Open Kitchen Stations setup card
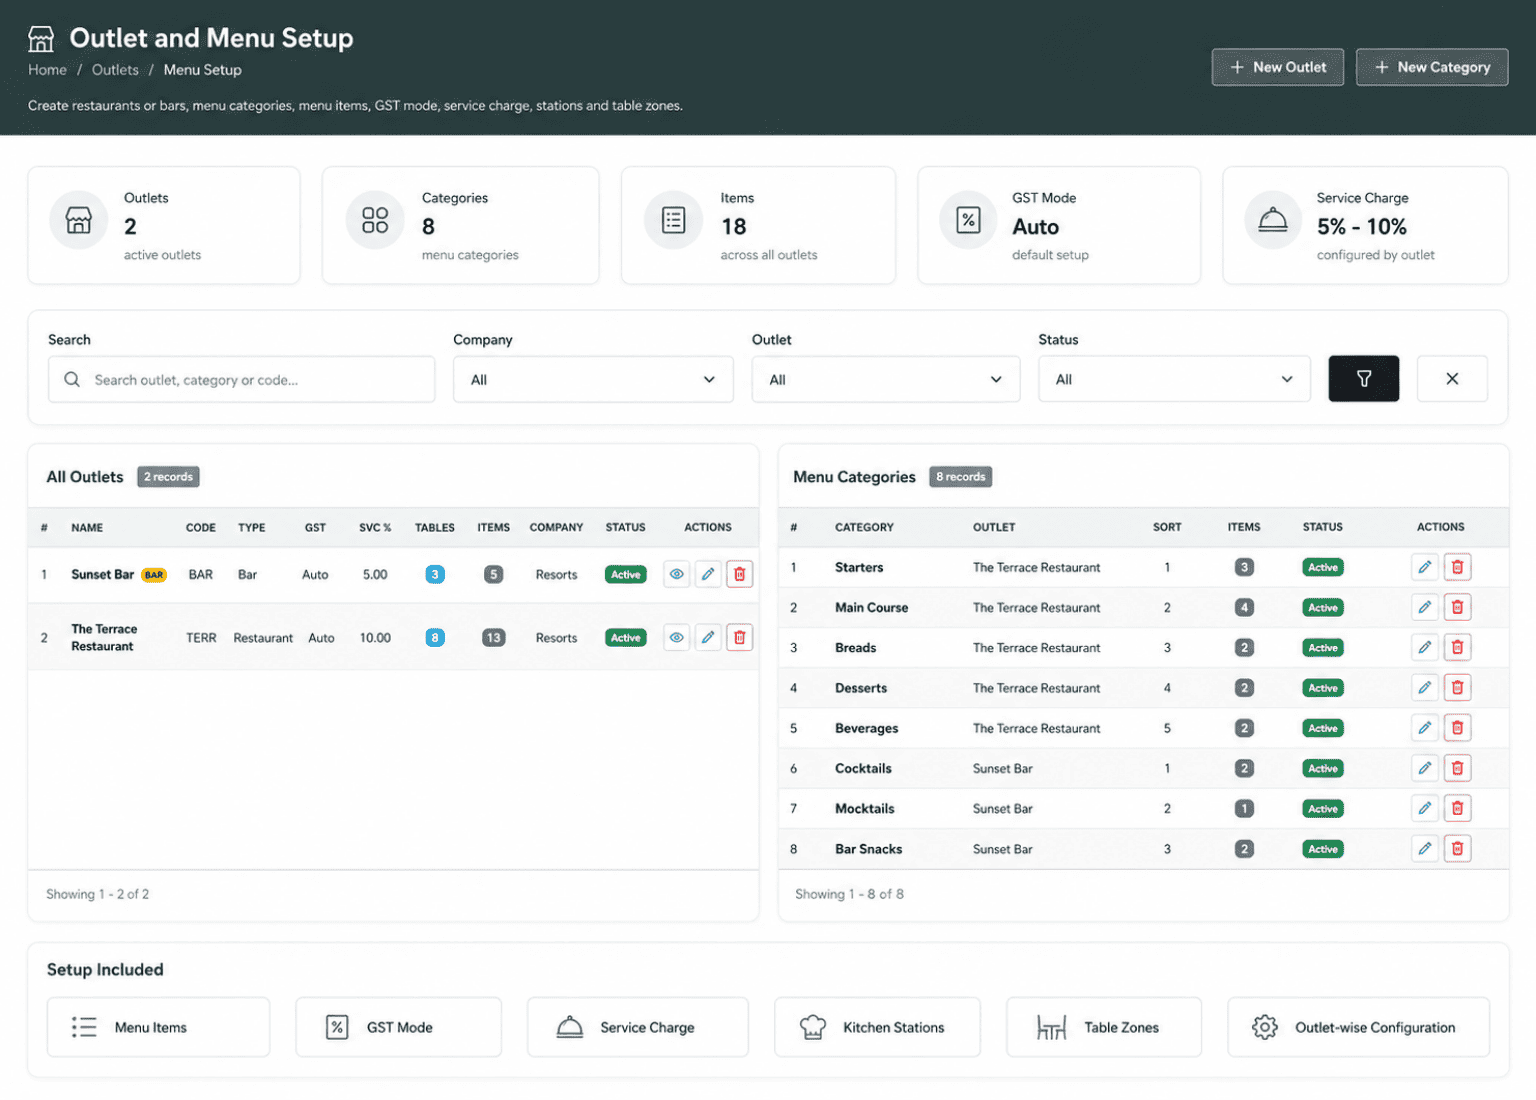 877,1027
